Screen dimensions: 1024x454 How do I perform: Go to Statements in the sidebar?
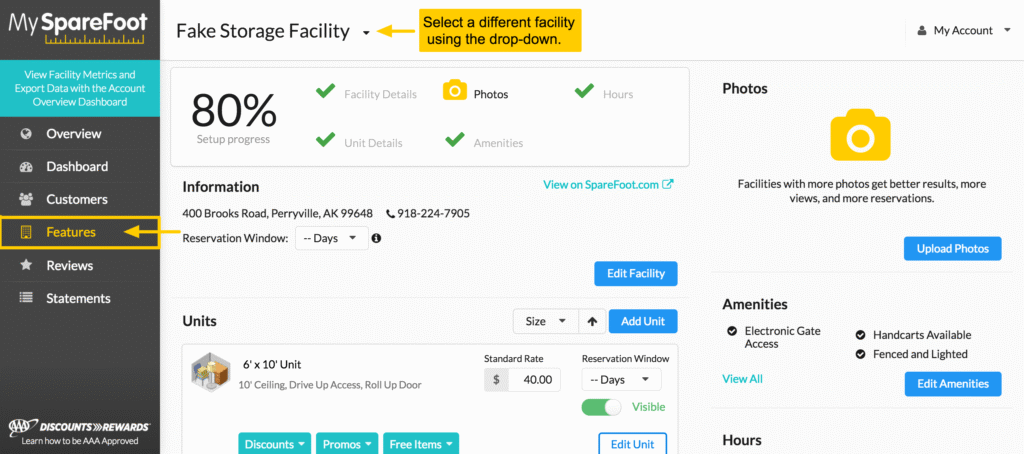point(80,299)
